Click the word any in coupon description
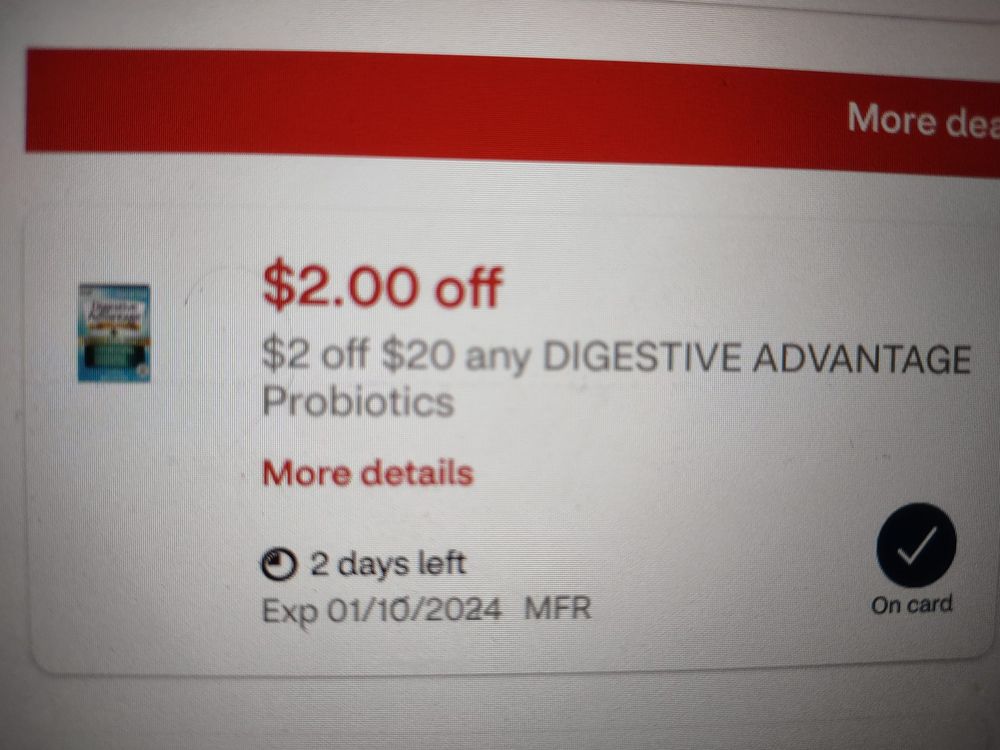Viewport: 1000px width, 750px height. pyautogui.click(x=497, y=358)
